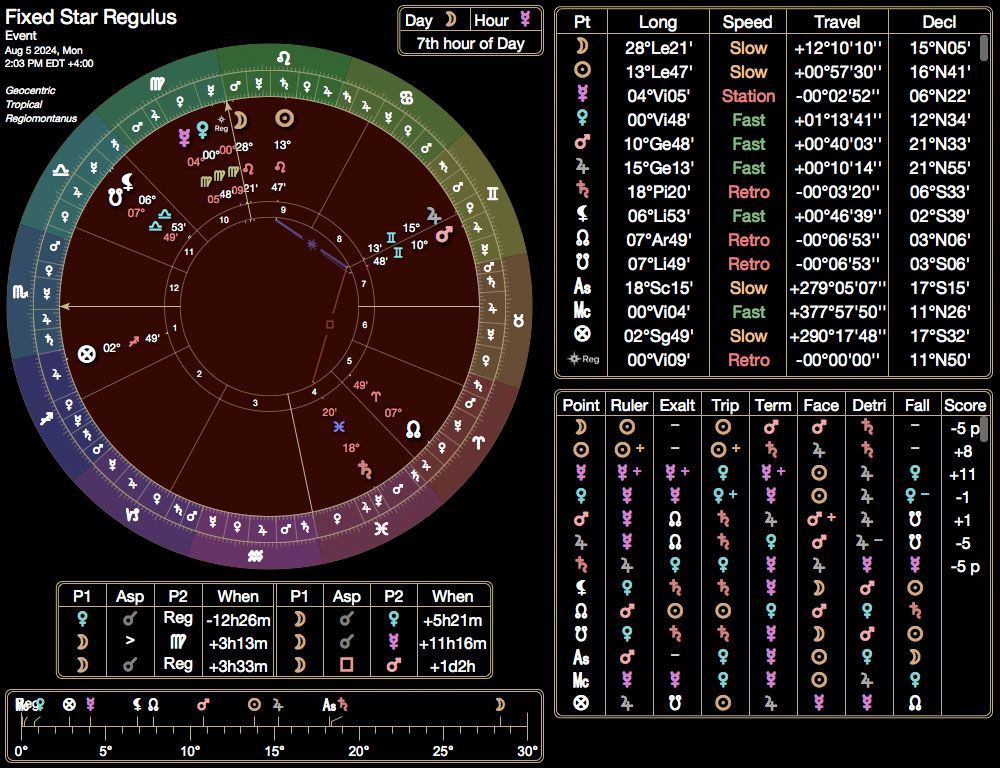Click the Mars declination 21°N33'
The image size is (1000, 768).
[x=939, y=144]
